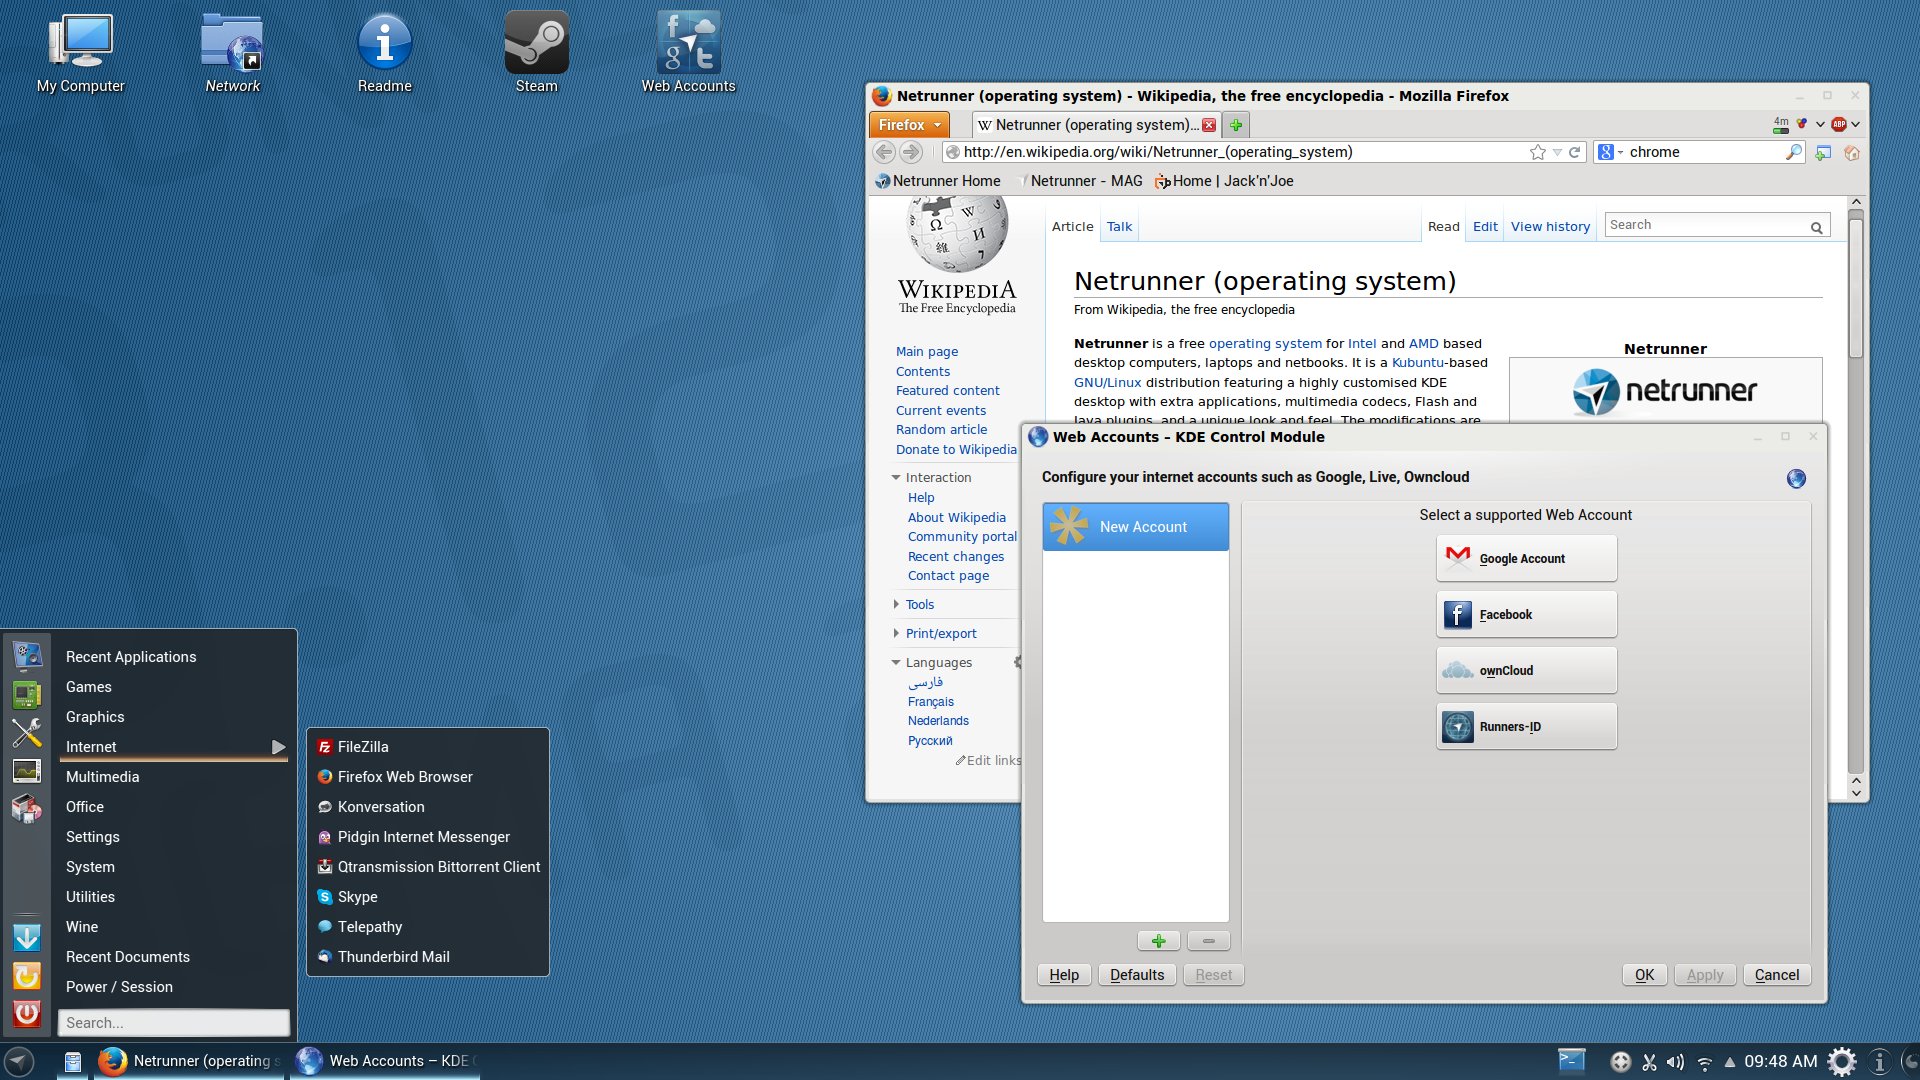Click Wikipedia search magnifier icon
Image resolution: width=1920 pixels, height=1080 pixels.
(1816, 227)
